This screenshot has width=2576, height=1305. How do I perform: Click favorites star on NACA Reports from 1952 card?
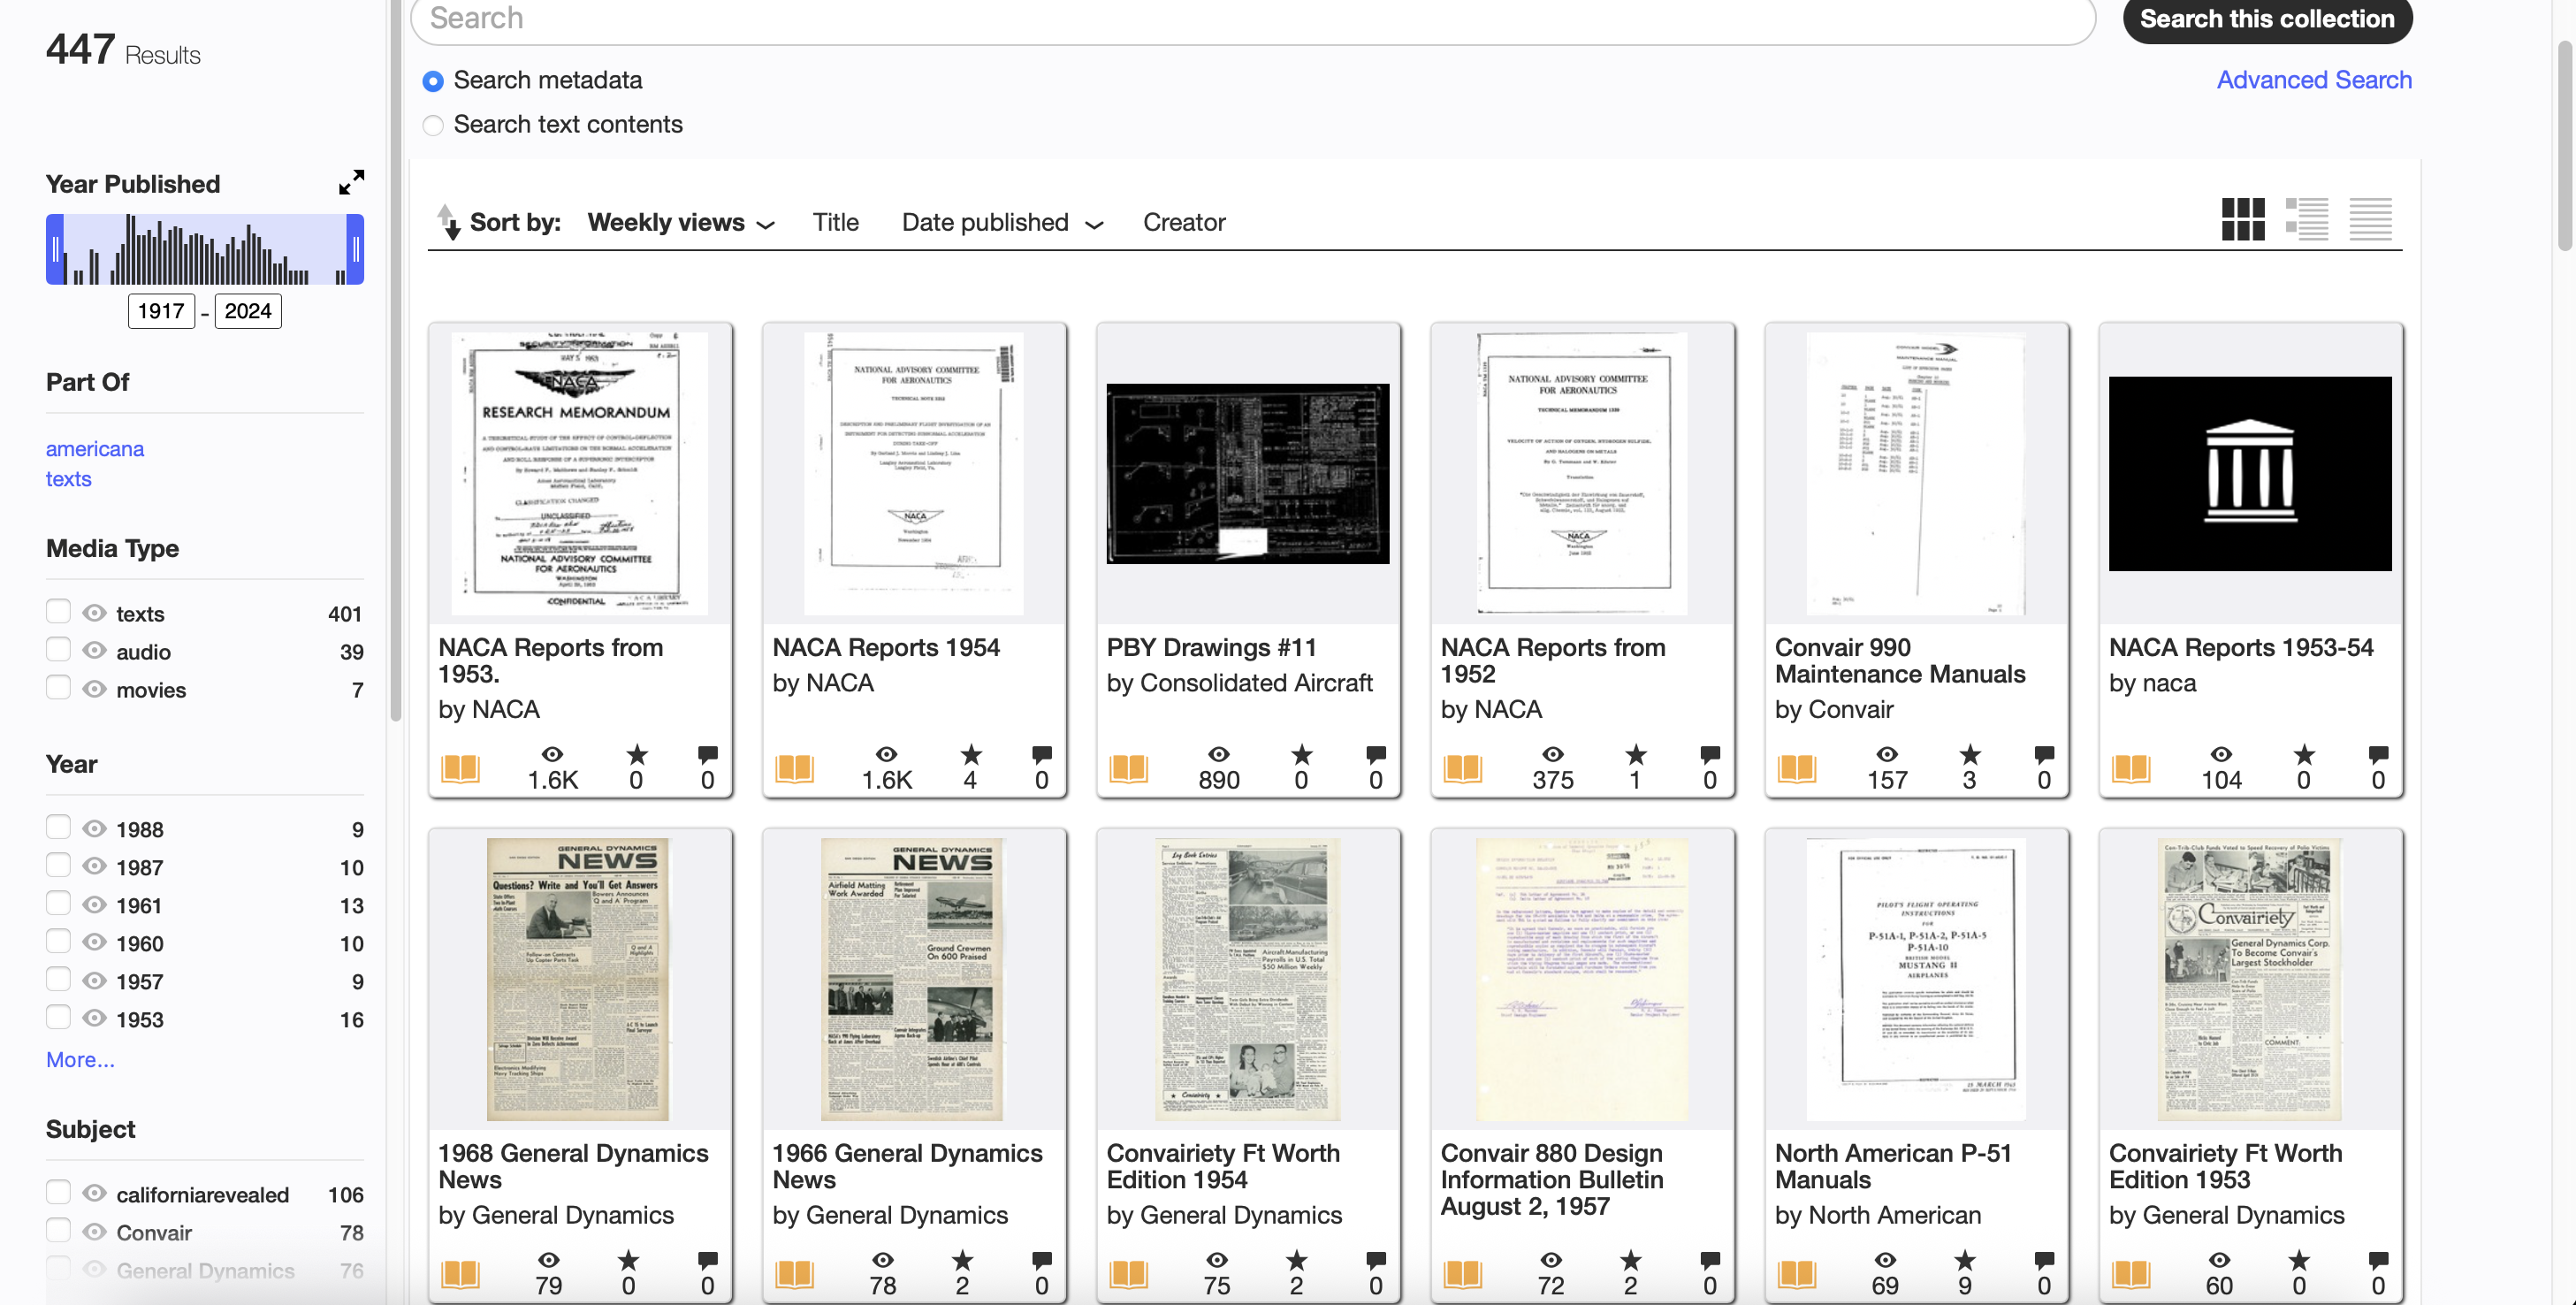pos(1635,754)
